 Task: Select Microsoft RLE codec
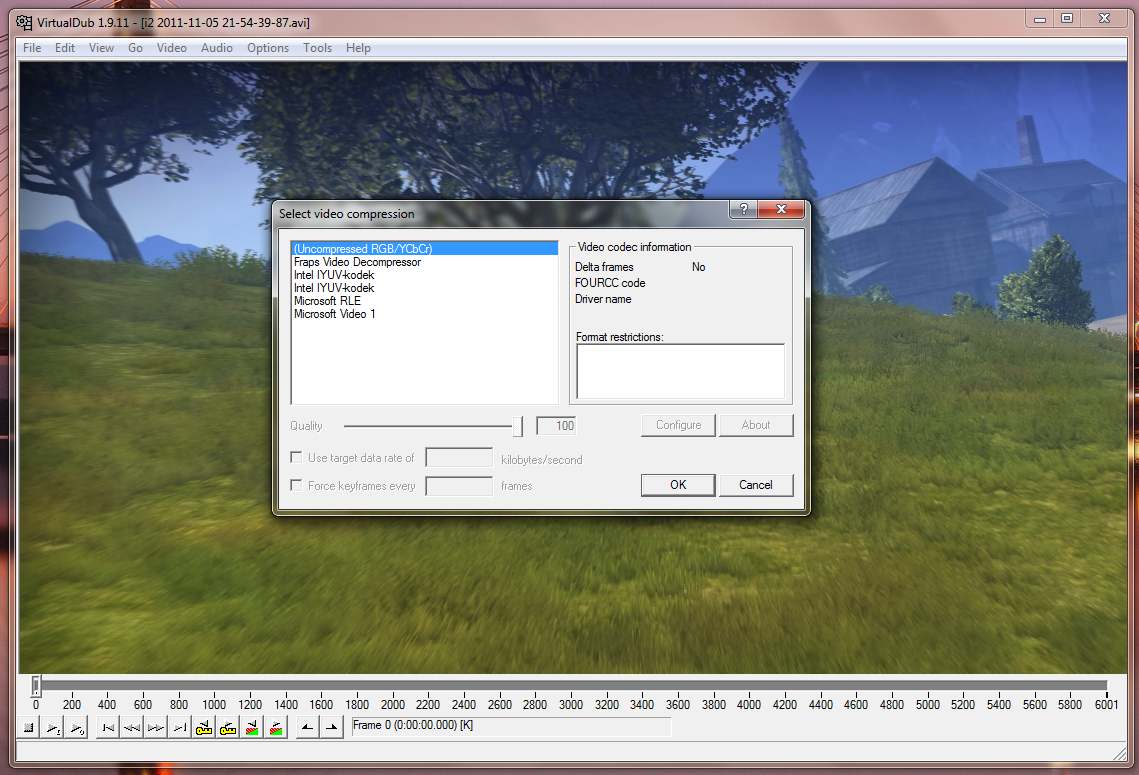[x=424, y=301]
